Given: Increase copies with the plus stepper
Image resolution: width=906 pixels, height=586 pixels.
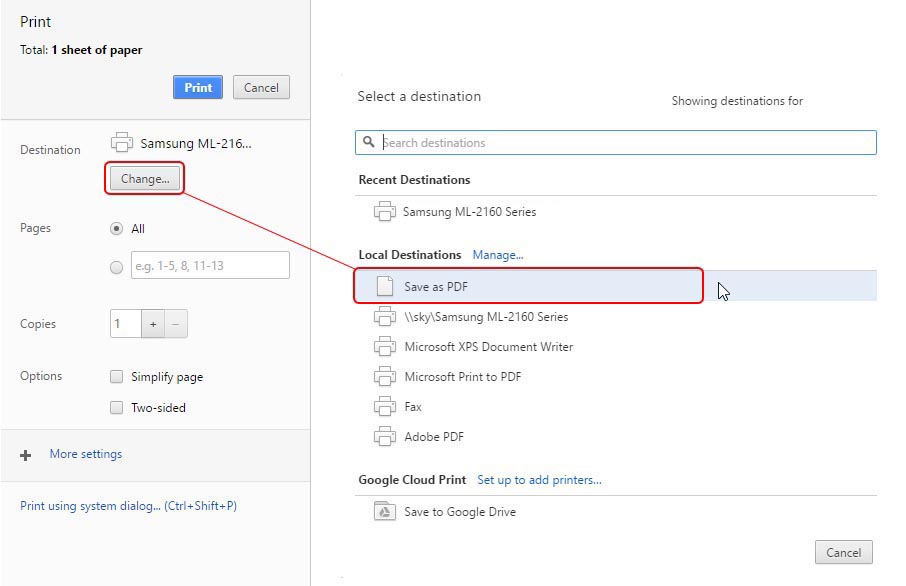Looking at the screenshot, I should (153, 324).
